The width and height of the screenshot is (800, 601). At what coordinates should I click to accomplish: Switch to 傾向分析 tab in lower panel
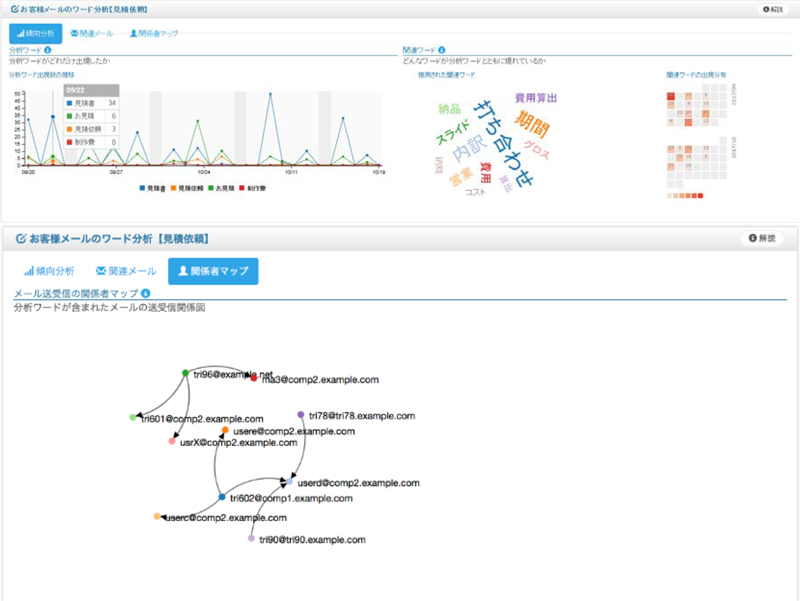click(x=49, y=271)
